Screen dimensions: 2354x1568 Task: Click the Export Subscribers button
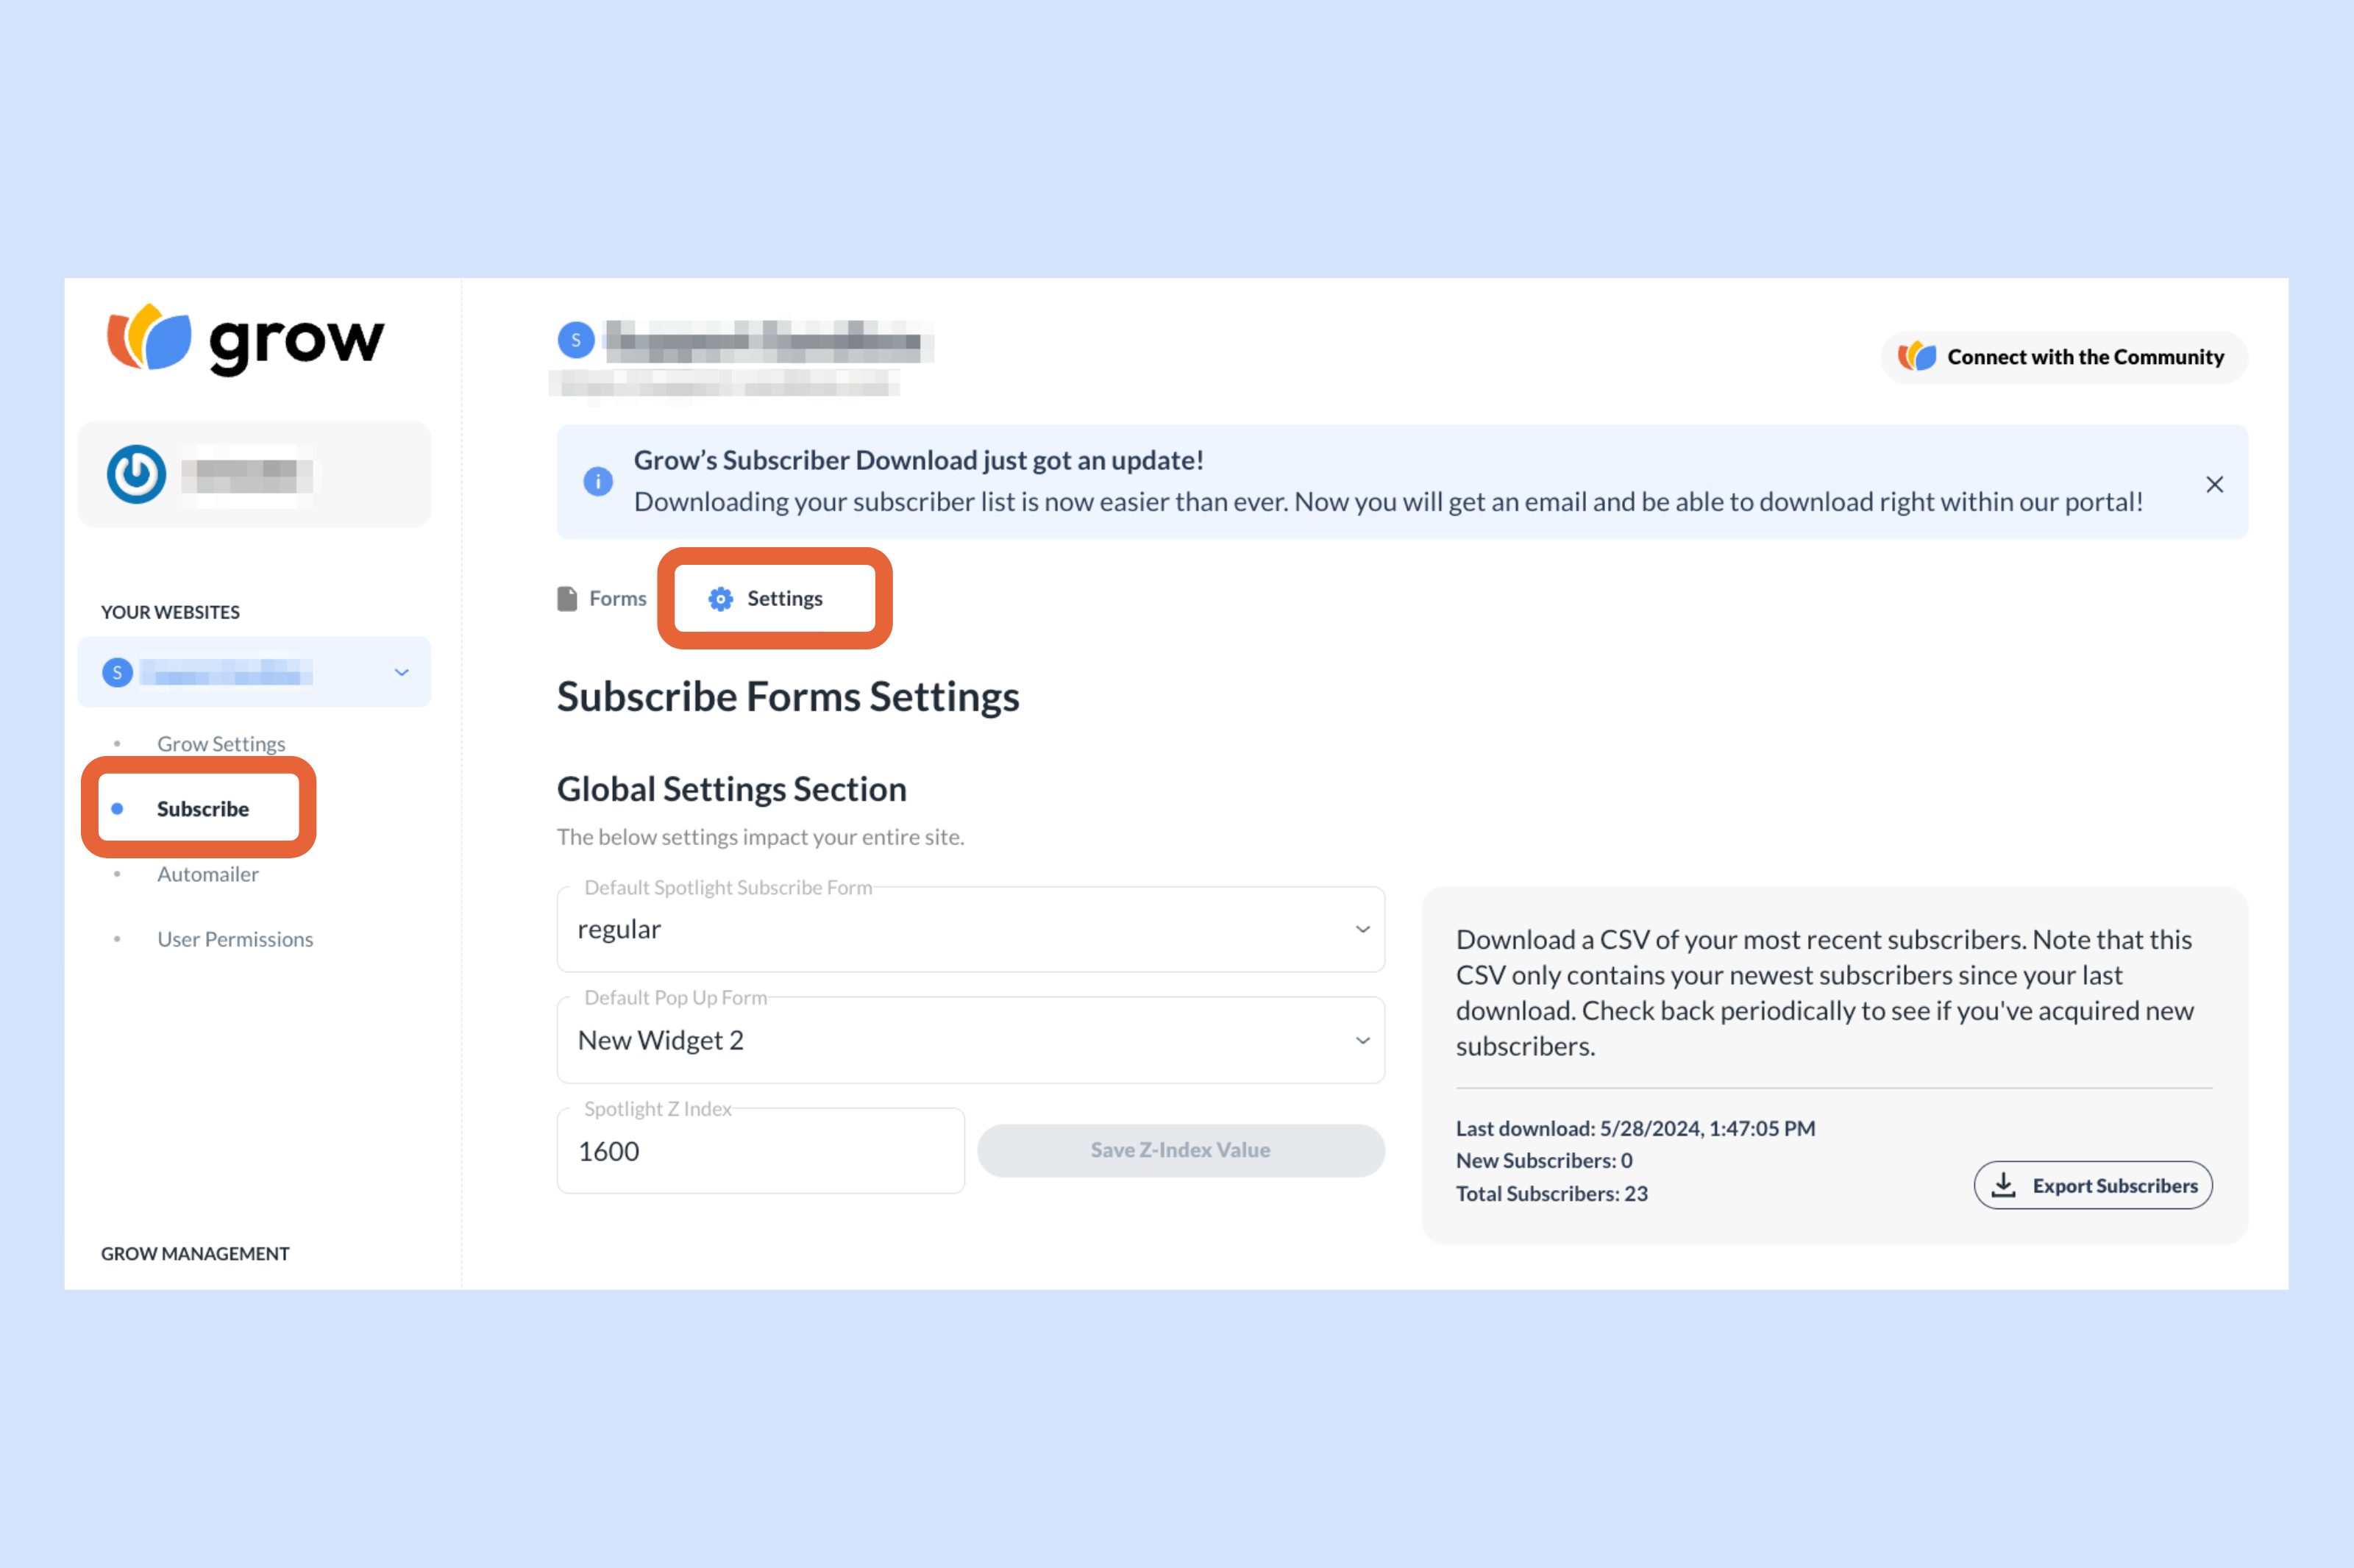point(2094,1185)
